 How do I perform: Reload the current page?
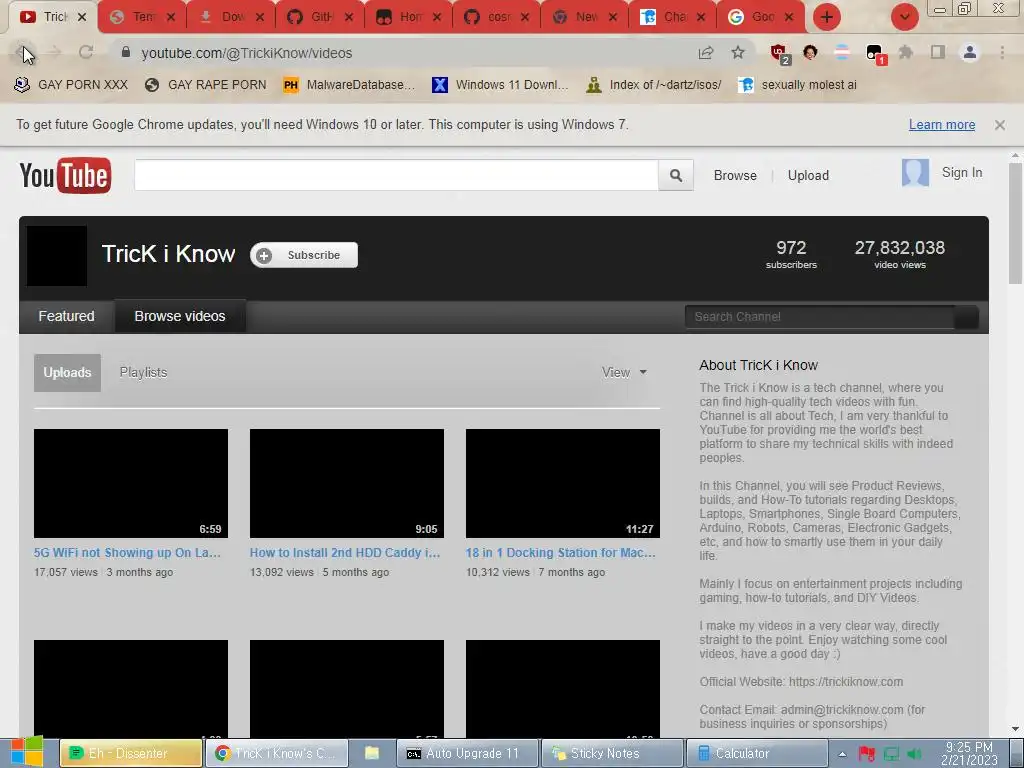pyautogui.click(x=86, y=52)
